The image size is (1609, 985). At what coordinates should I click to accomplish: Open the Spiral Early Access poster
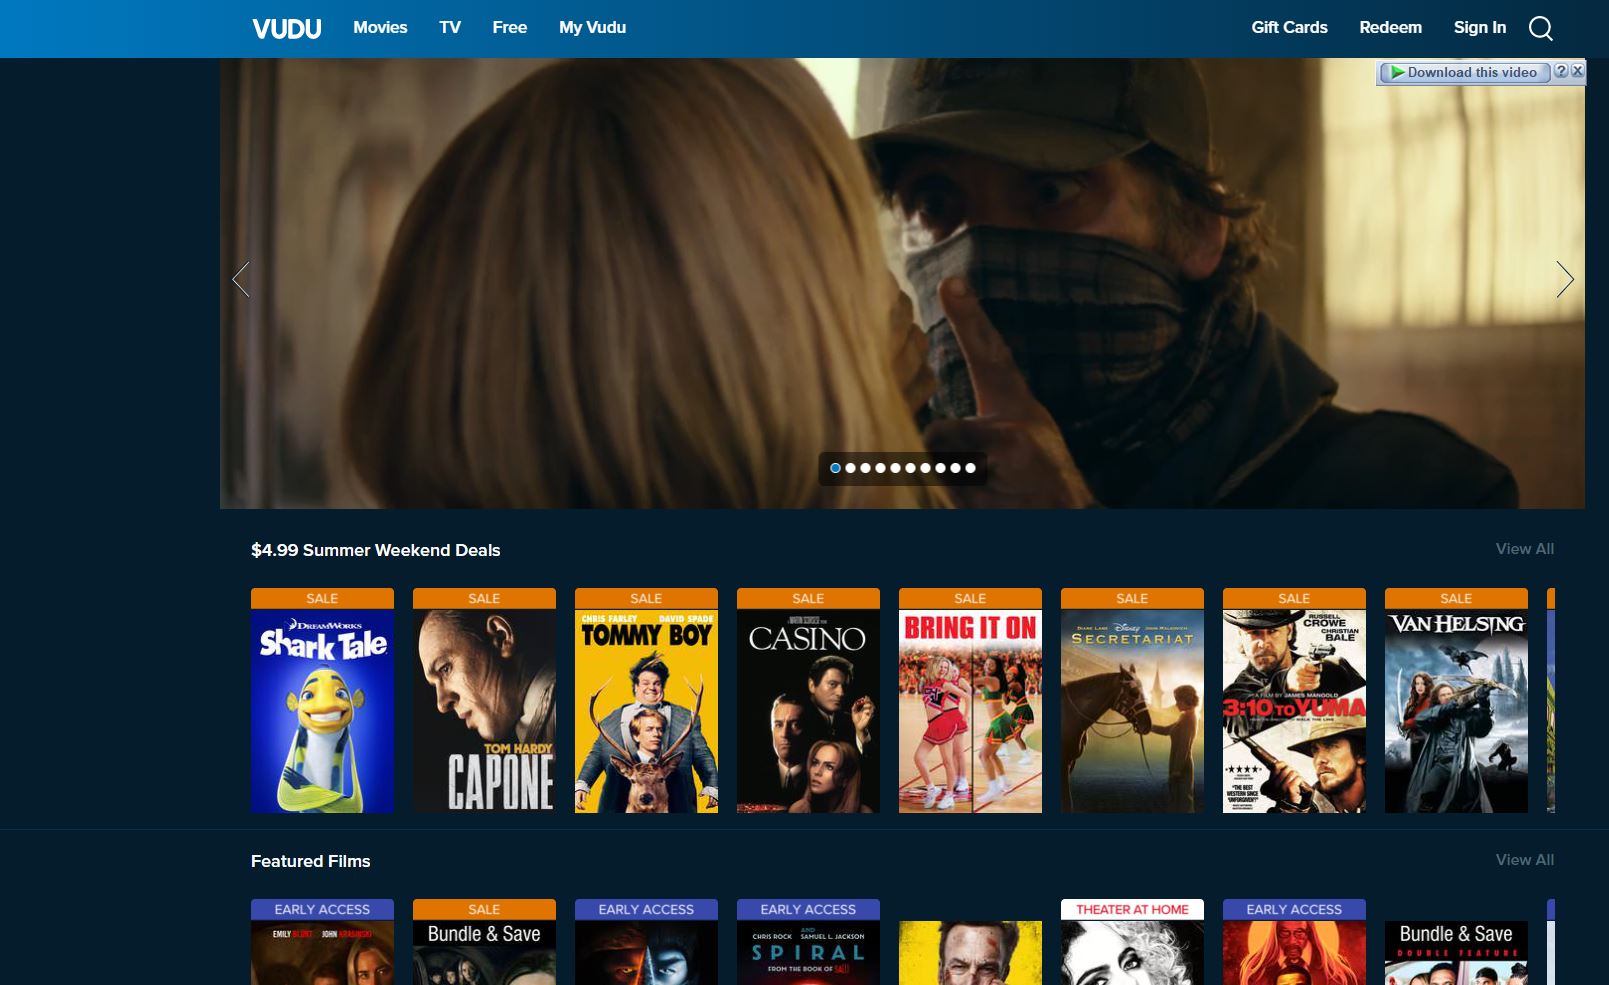click(x=808, y=942)
